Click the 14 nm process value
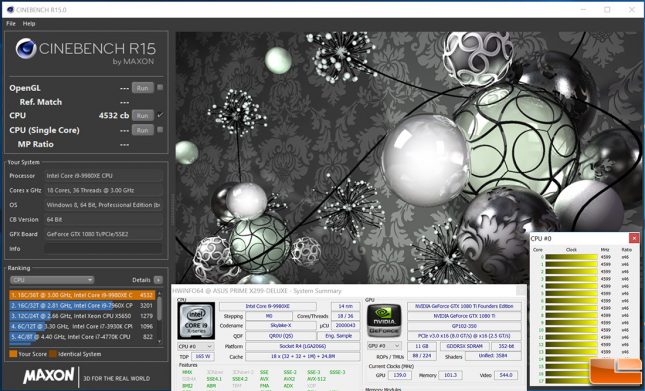 click(x=346, y=306)
